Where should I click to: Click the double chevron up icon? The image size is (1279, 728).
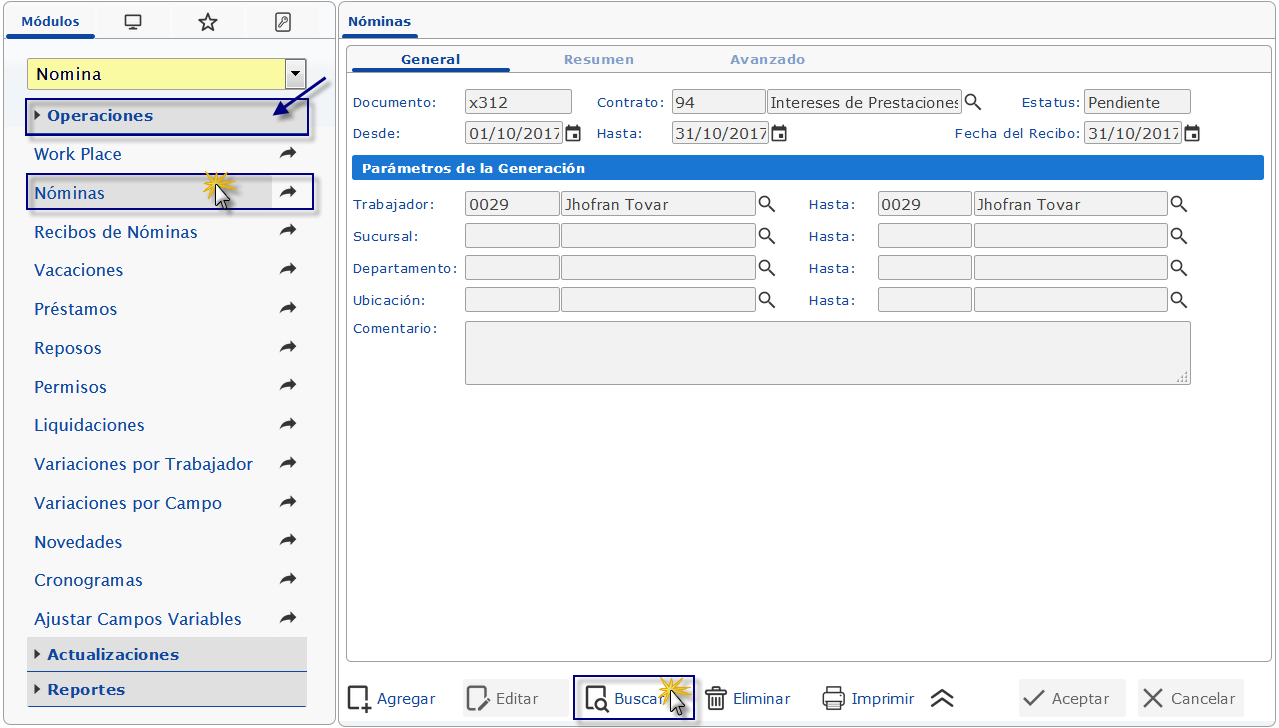(942, 699)
